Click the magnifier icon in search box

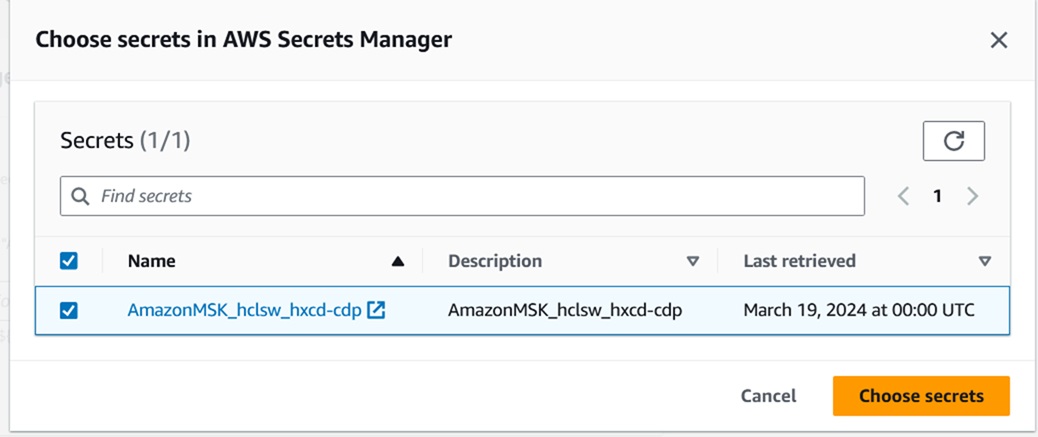pos(81,196)
